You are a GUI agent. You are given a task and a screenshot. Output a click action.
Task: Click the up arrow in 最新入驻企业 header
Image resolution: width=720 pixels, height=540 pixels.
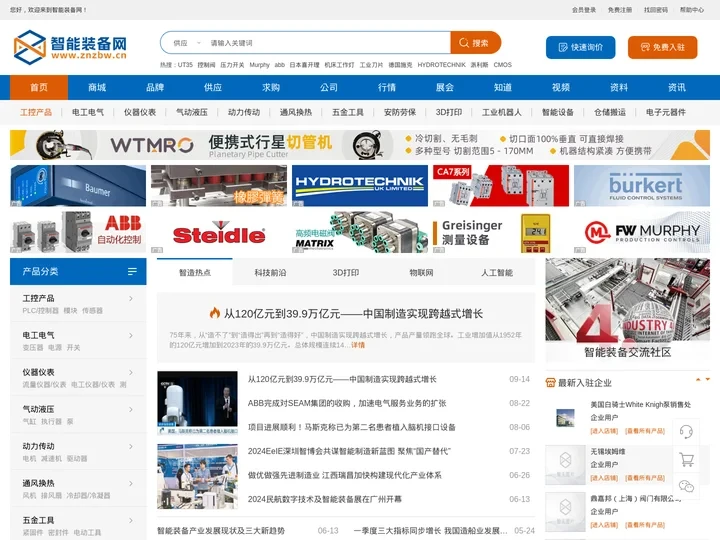[x=698, y=380]
